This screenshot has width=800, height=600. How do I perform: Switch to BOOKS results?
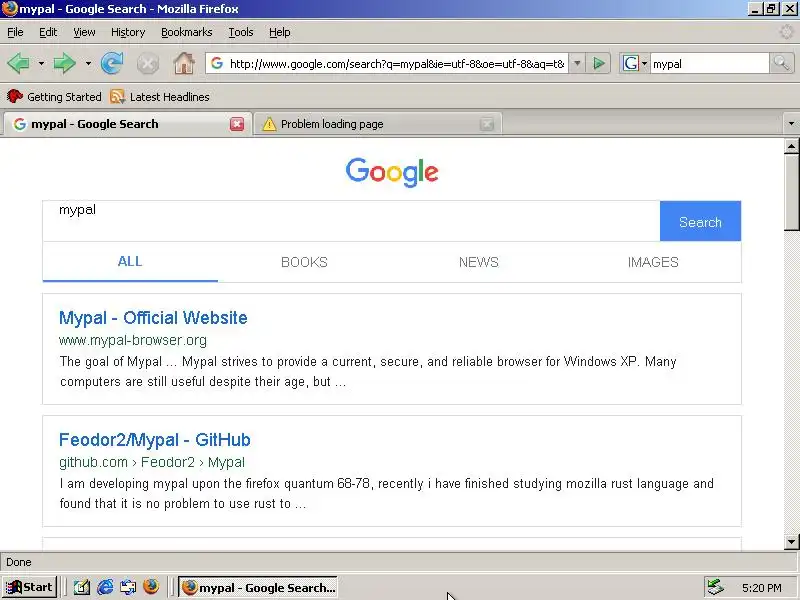305,262
